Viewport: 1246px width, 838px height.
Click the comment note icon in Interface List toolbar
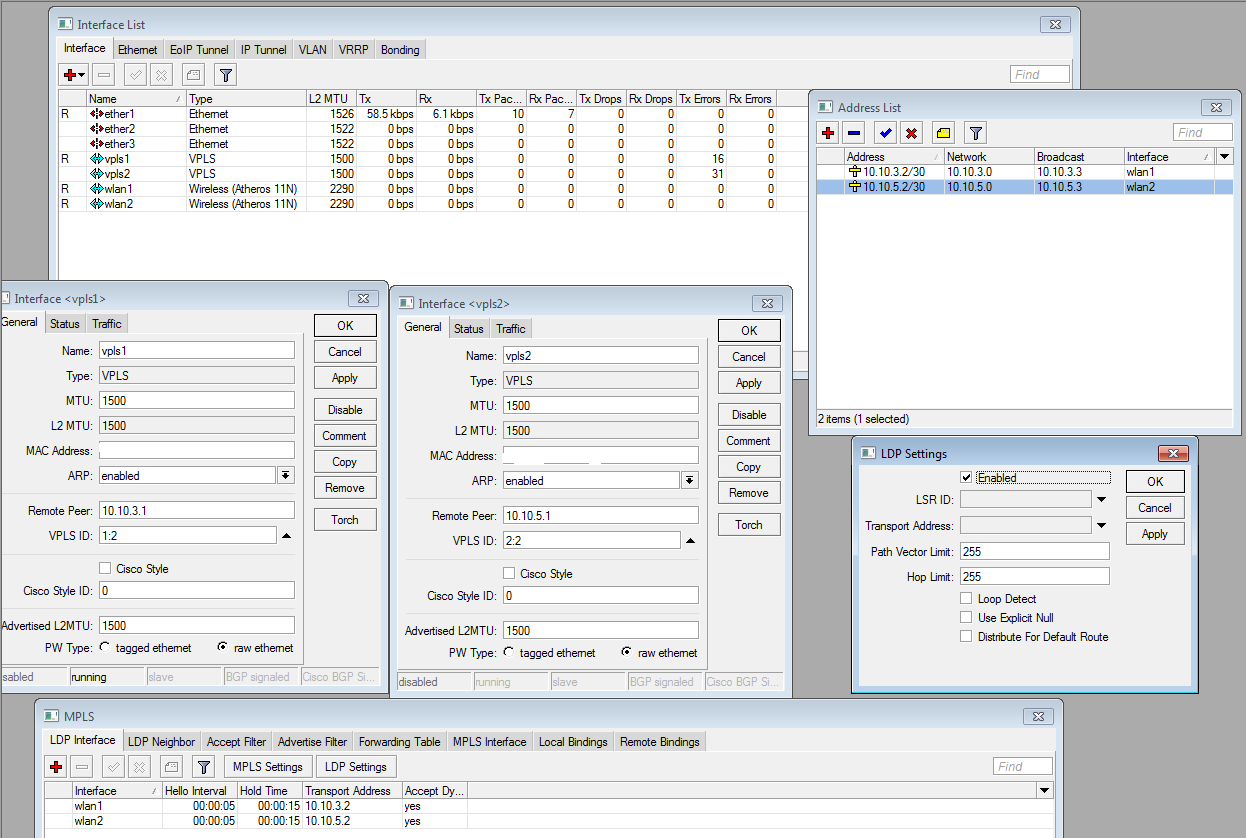tap(193, 75)
